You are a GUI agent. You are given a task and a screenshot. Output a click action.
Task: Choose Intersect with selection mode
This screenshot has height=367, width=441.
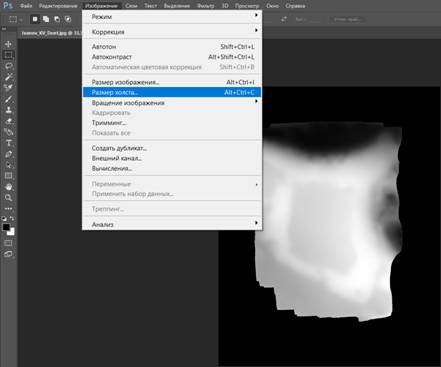(68, 19)
